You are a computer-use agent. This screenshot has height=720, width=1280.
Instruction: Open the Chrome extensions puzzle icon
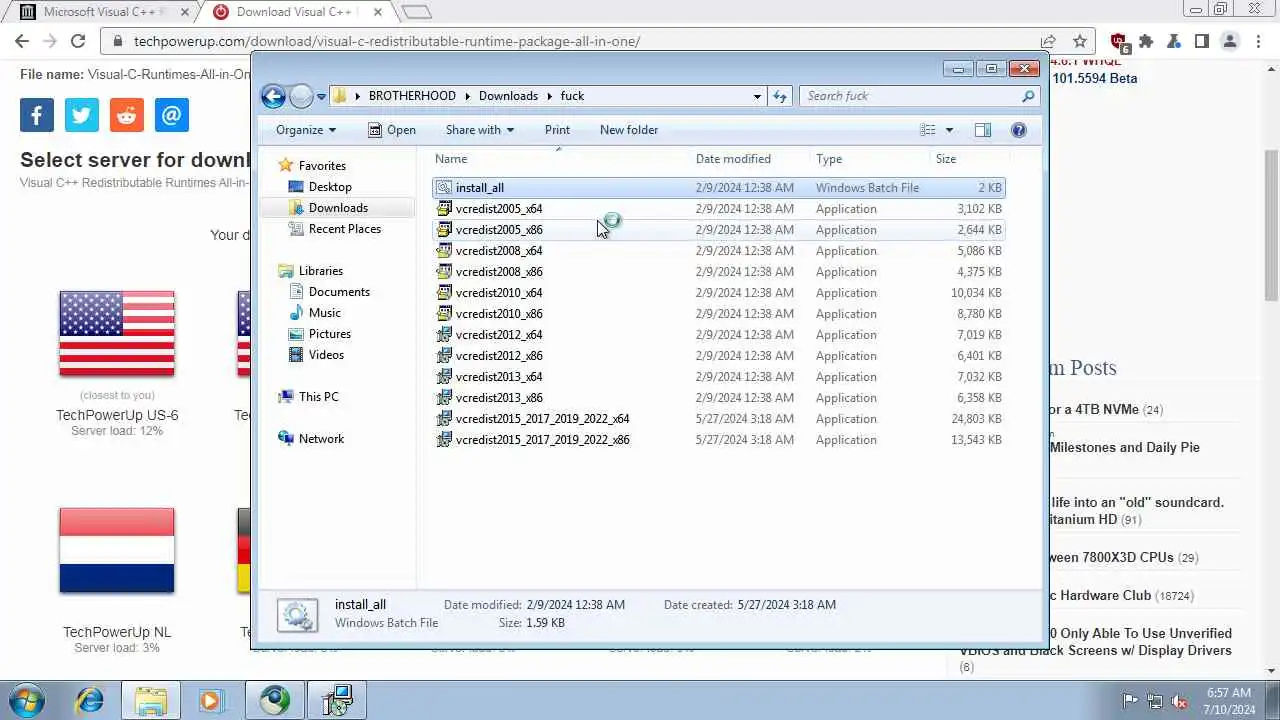(1146, 41)
